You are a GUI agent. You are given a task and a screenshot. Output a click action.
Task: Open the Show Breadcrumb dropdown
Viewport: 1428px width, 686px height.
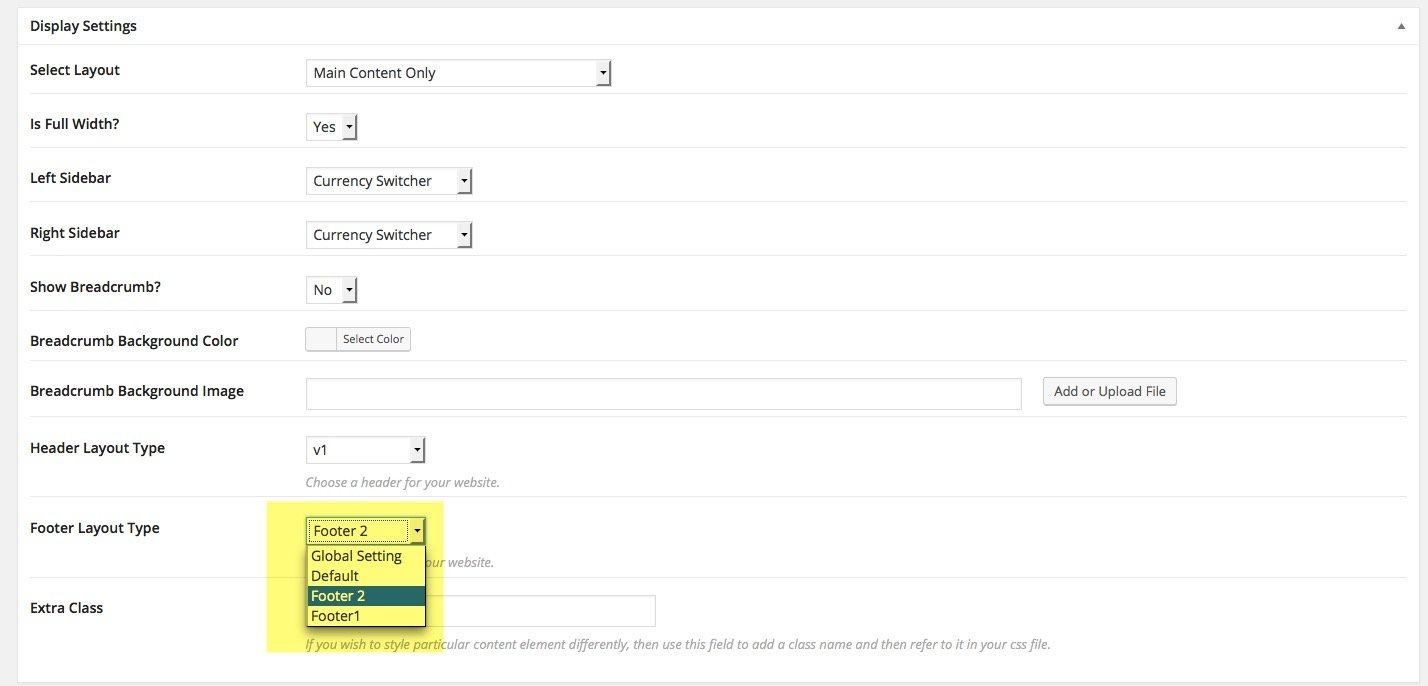click(x=331, y=290)
